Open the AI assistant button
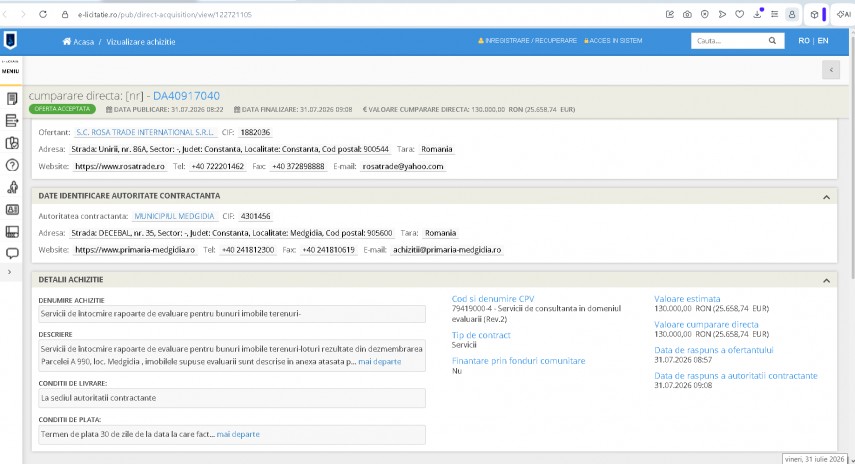Viewport: 855px width, 464px height. pos(844,15)
